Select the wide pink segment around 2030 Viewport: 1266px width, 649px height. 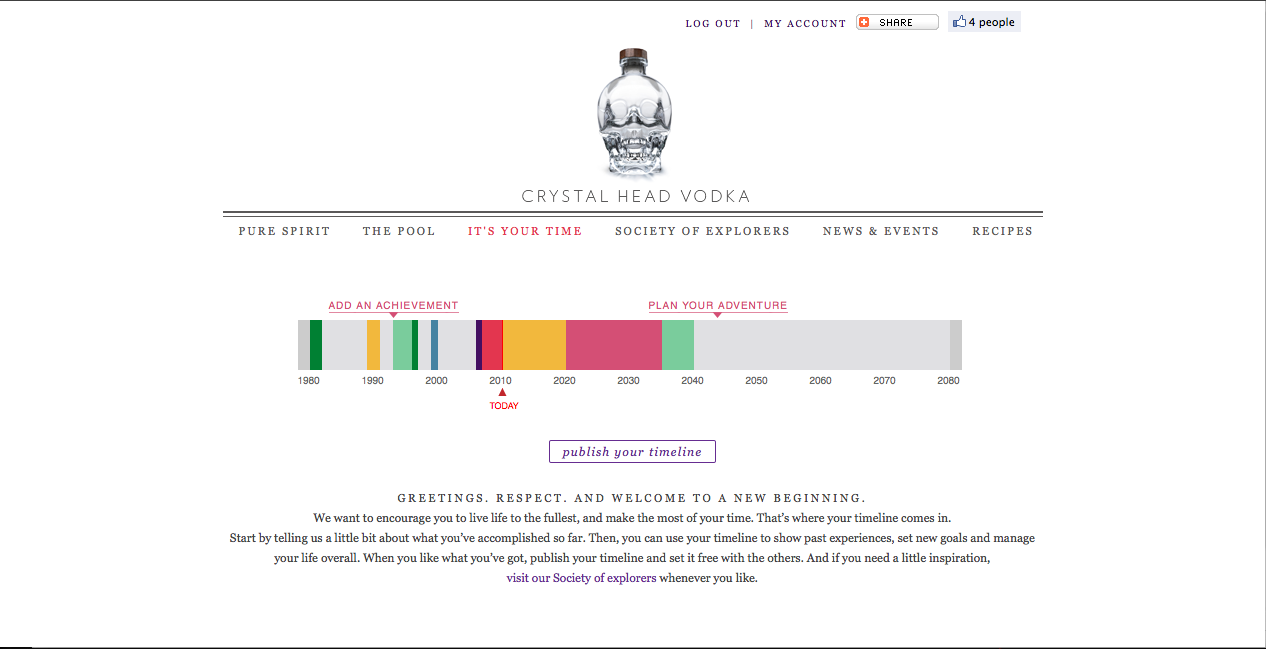click(x=614, y=345)
